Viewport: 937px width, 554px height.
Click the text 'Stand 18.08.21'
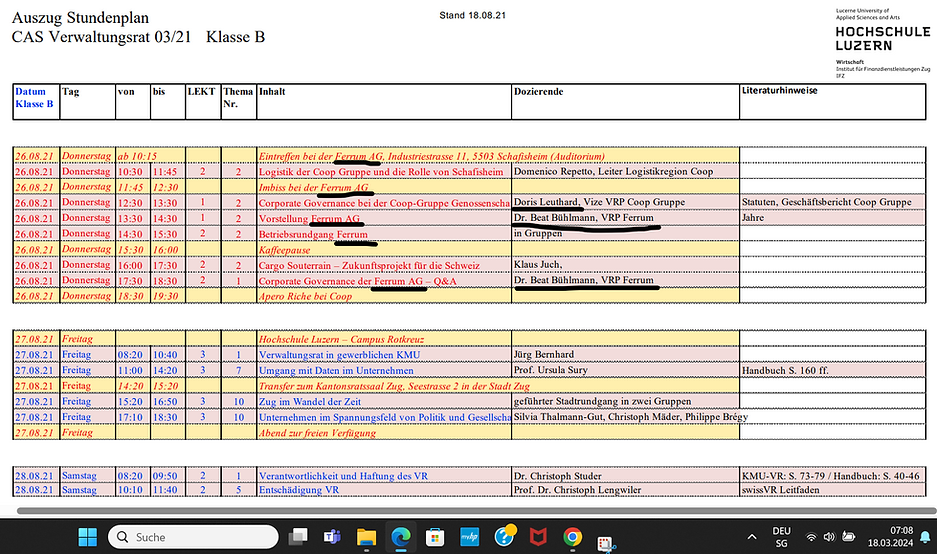click(x=472, y=16)
